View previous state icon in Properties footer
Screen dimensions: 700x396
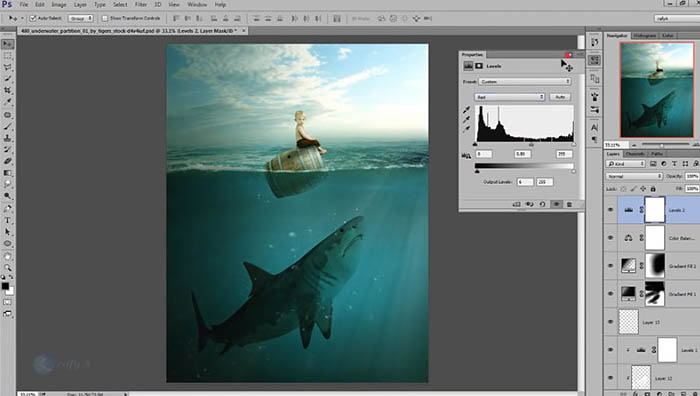[529, 204]
